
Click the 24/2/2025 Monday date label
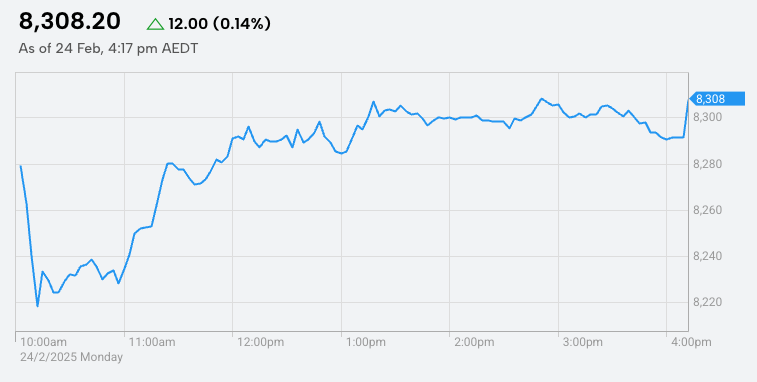(x=71, y=357)
